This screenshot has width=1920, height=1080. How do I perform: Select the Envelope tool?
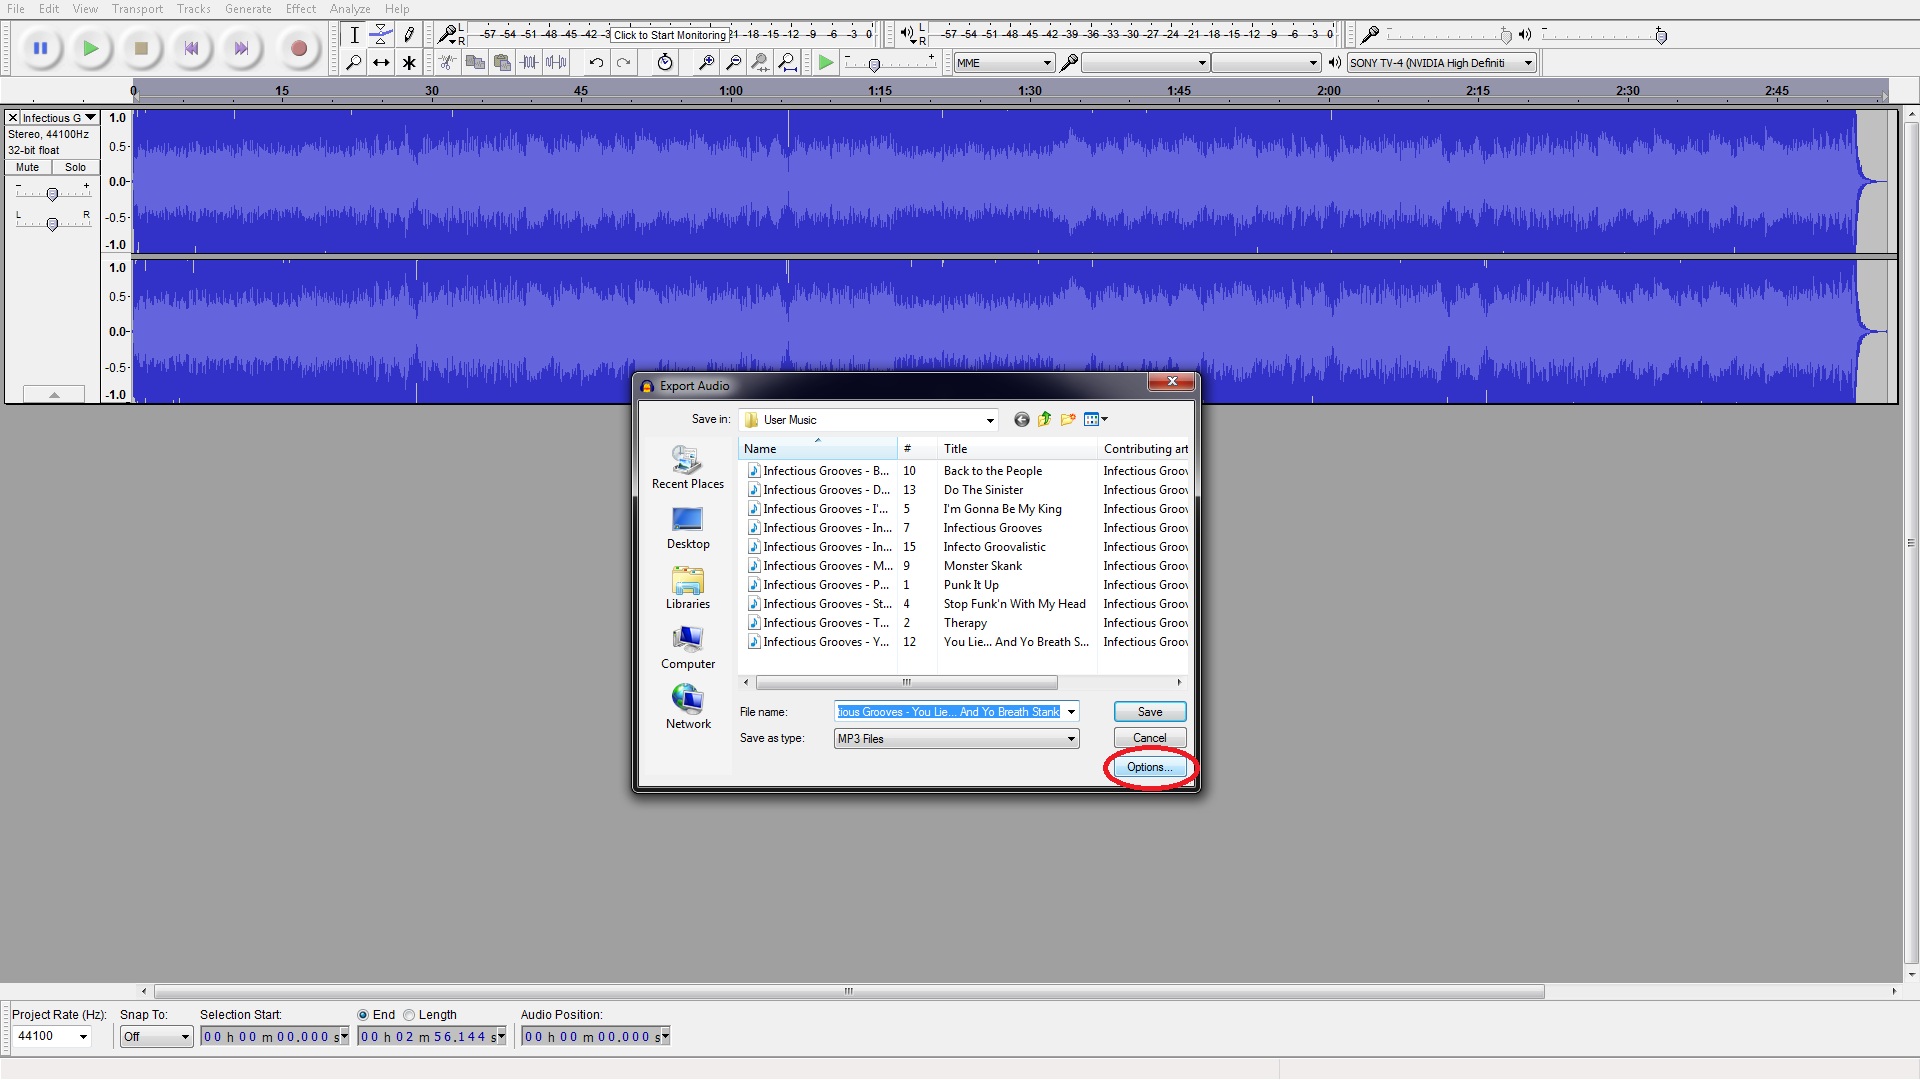pyautogui.click(x=381, y=35)
